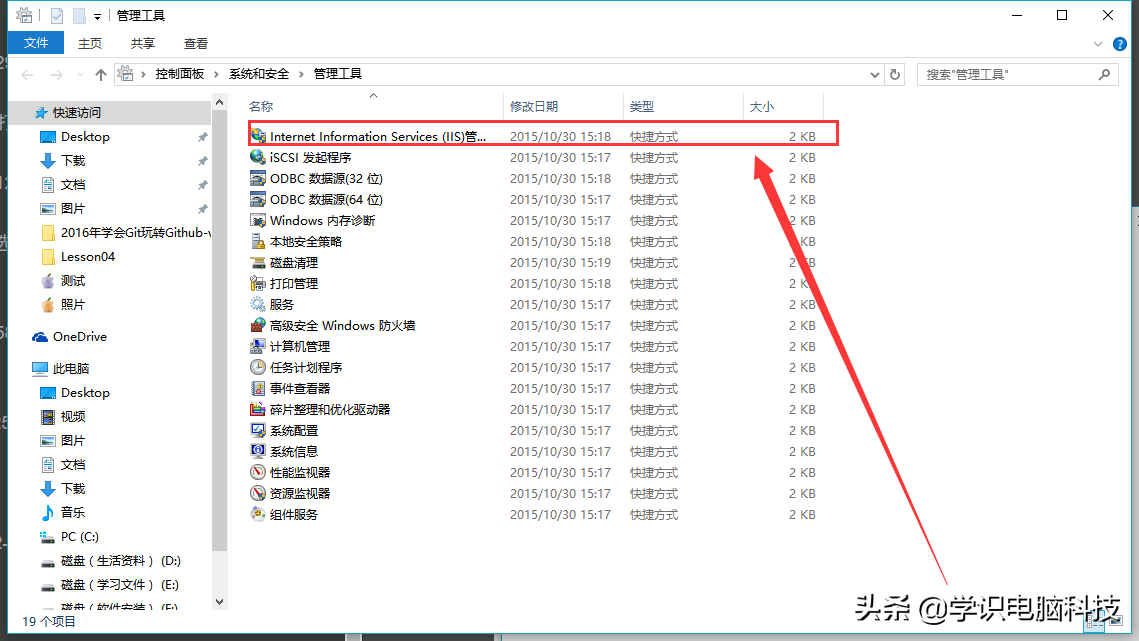Open the 文件 menu tab
This screenshot has height=641, width=1139.
[x=36, y=43]
